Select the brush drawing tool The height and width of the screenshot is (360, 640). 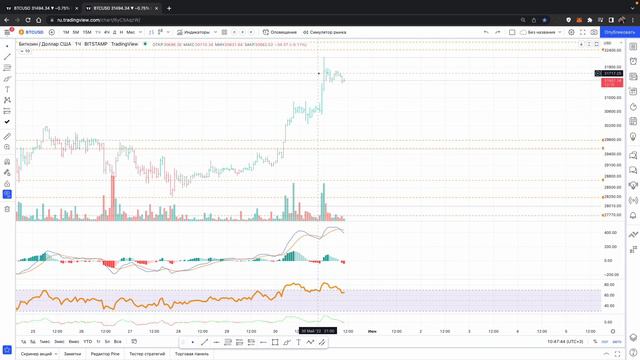7,78
